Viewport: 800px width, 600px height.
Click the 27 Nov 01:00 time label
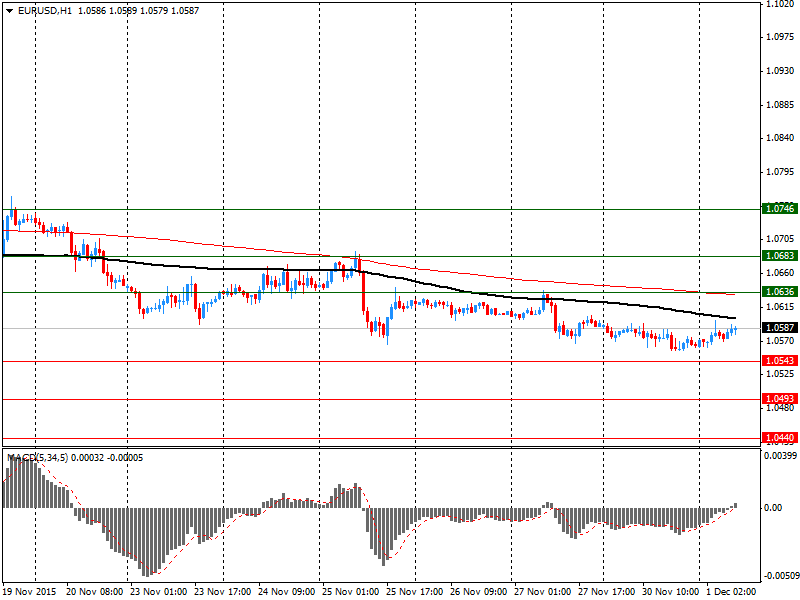543,592
